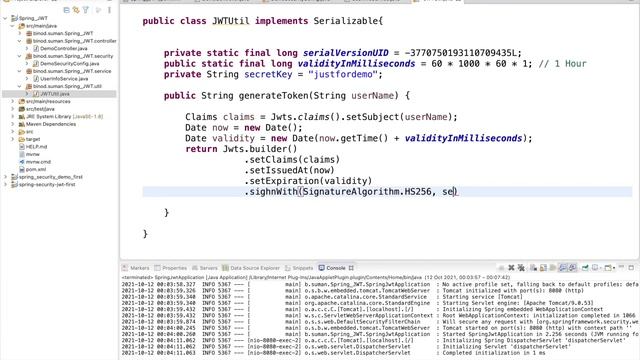Click 'SignatureAlgorithm.HS256' in editor
The width and height of the screenshot is (640, 360).
coord(367,191)
